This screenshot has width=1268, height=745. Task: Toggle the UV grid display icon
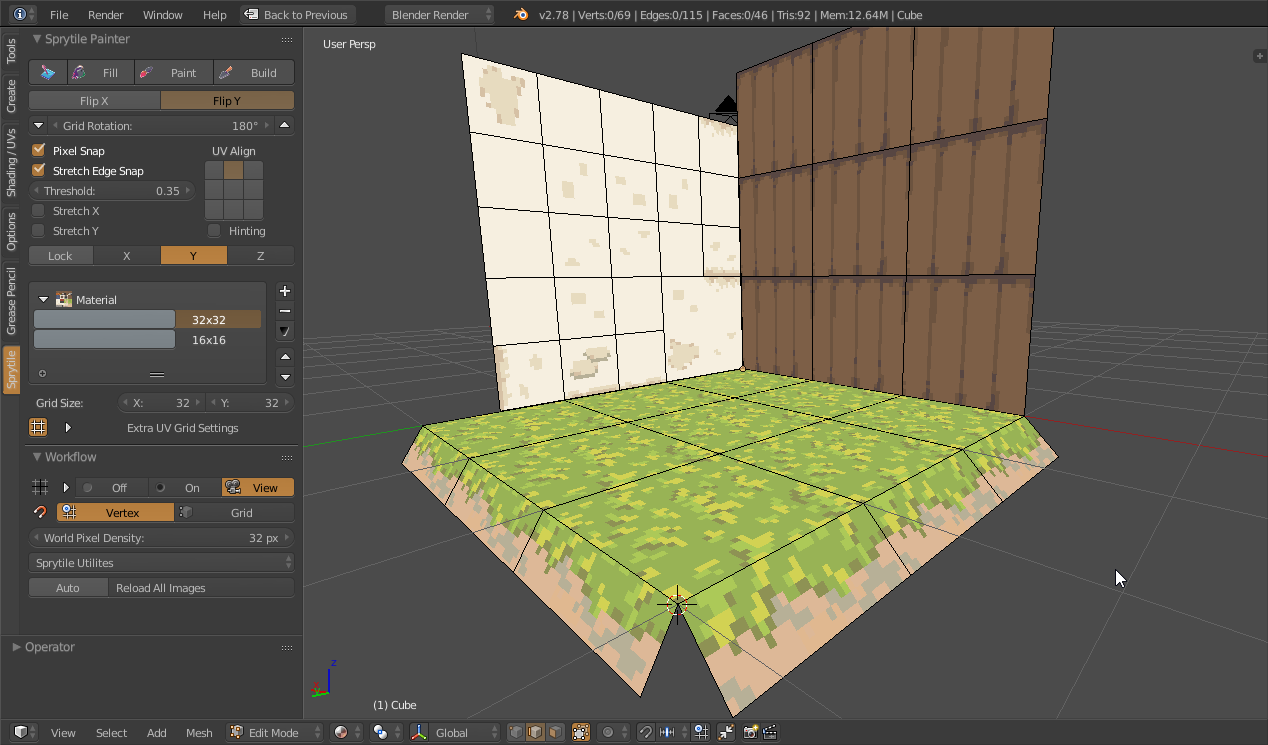coord(38,427)
